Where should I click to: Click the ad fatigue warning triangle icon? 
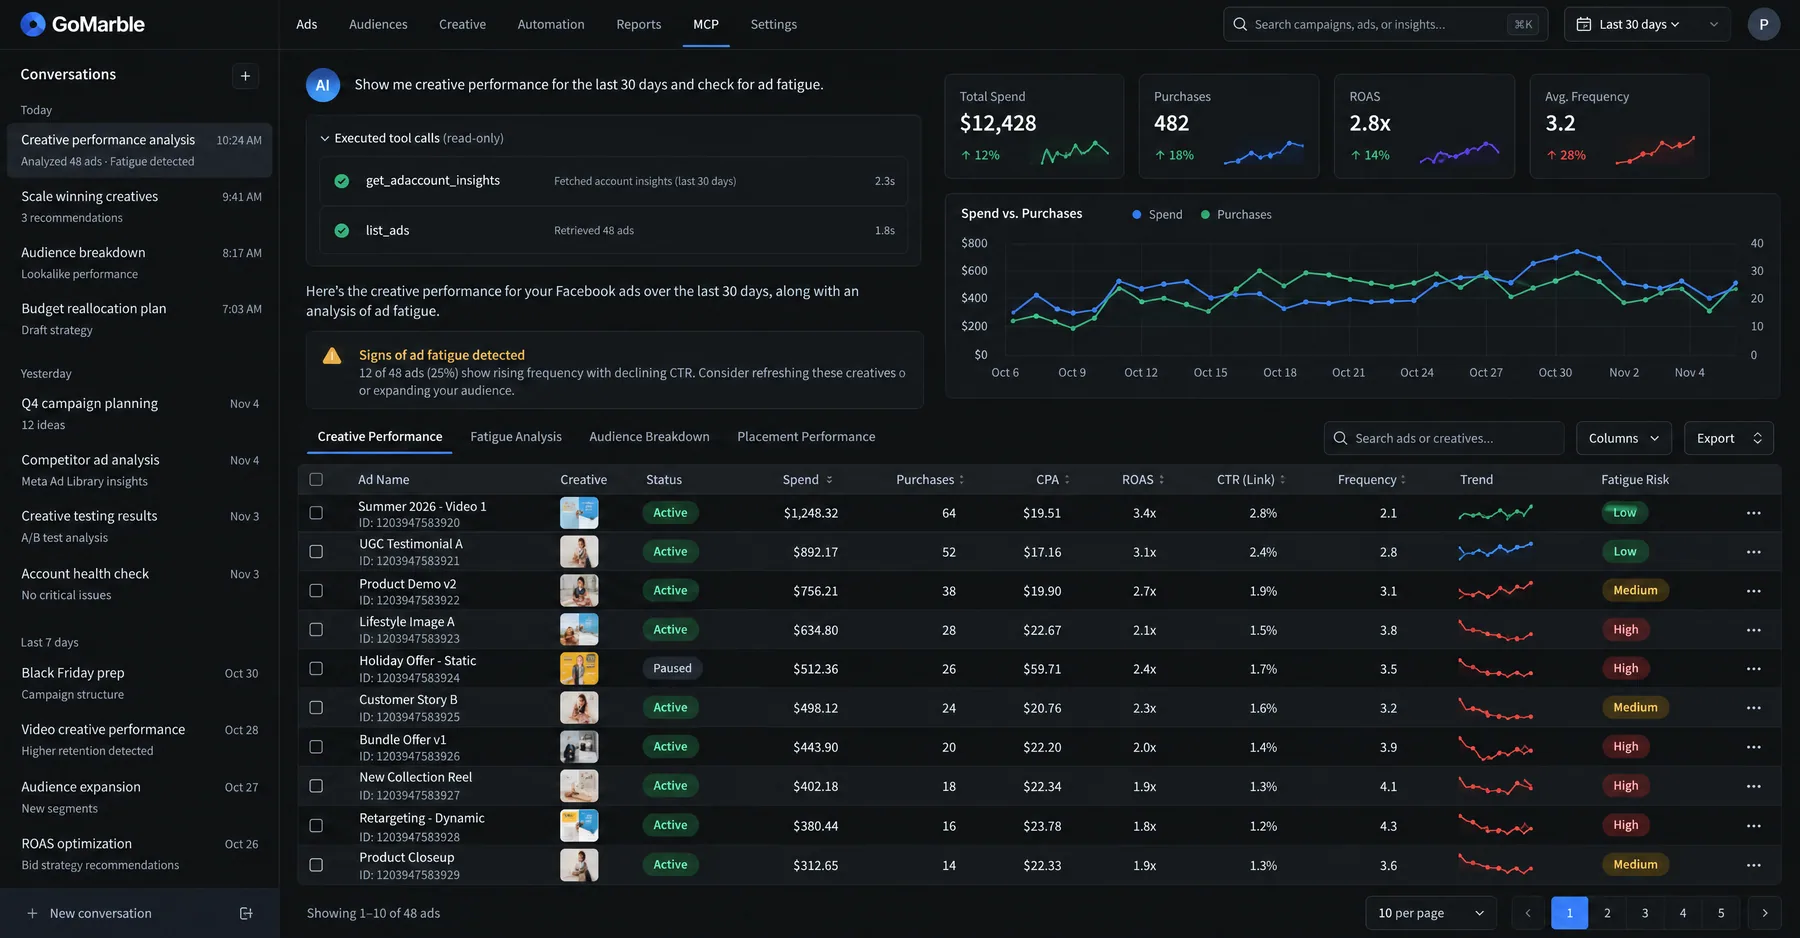pos(332,356)
